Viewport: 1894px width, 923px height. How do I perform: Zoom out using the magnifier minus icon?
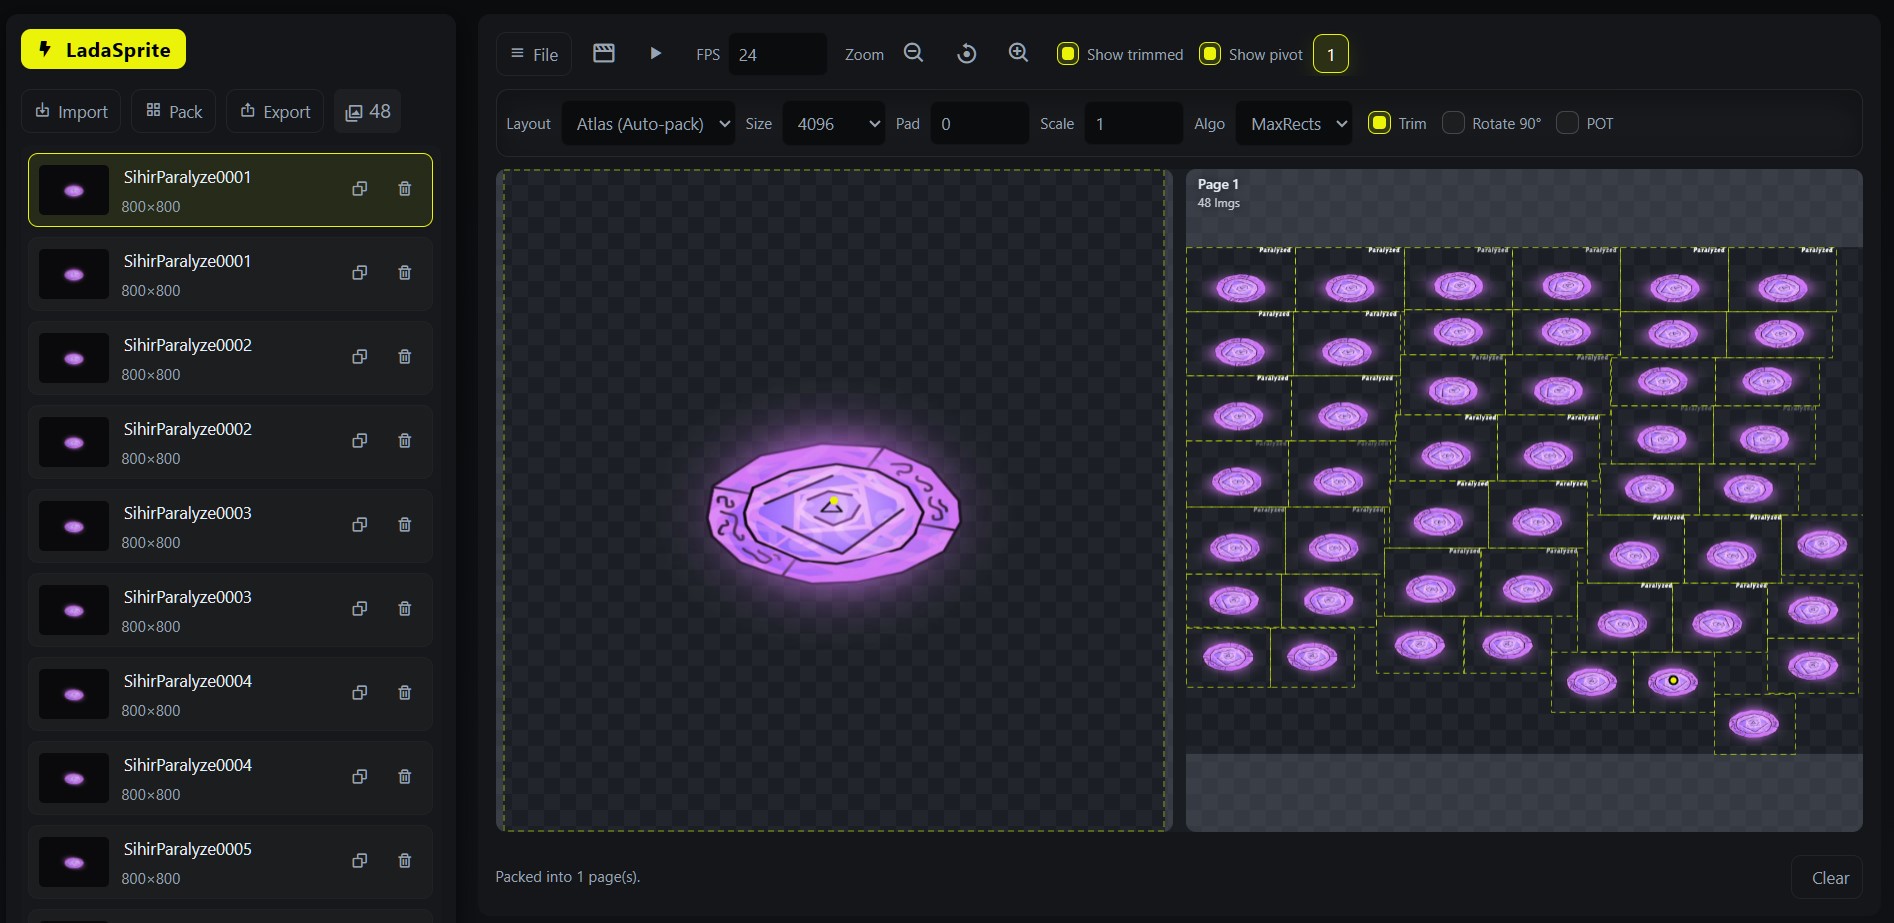pyautogui.click(x=912, y=53)
